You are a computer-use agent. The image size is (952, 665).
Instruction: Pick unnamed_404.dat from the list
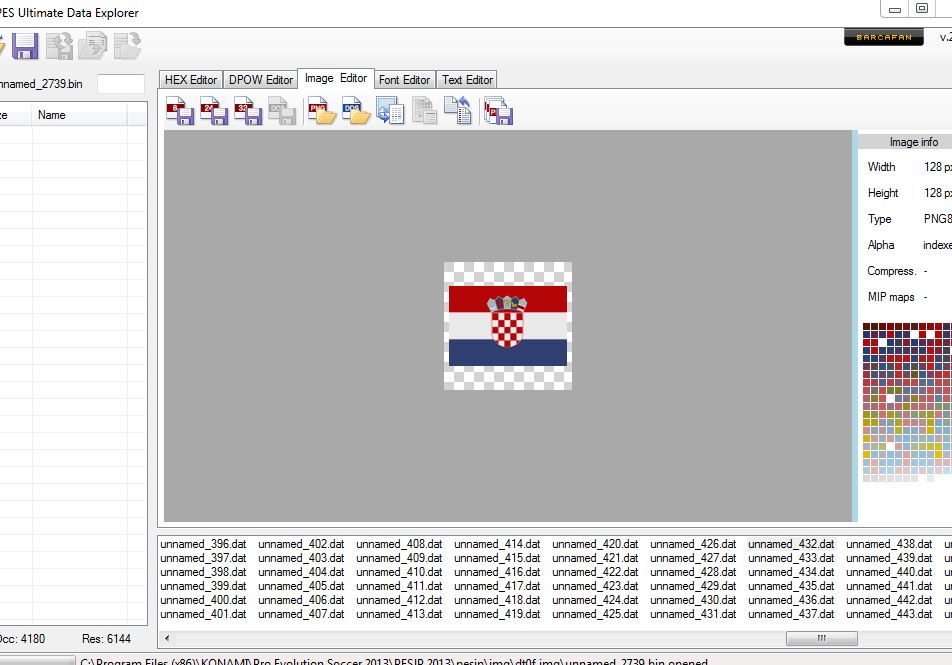[301, 572]
